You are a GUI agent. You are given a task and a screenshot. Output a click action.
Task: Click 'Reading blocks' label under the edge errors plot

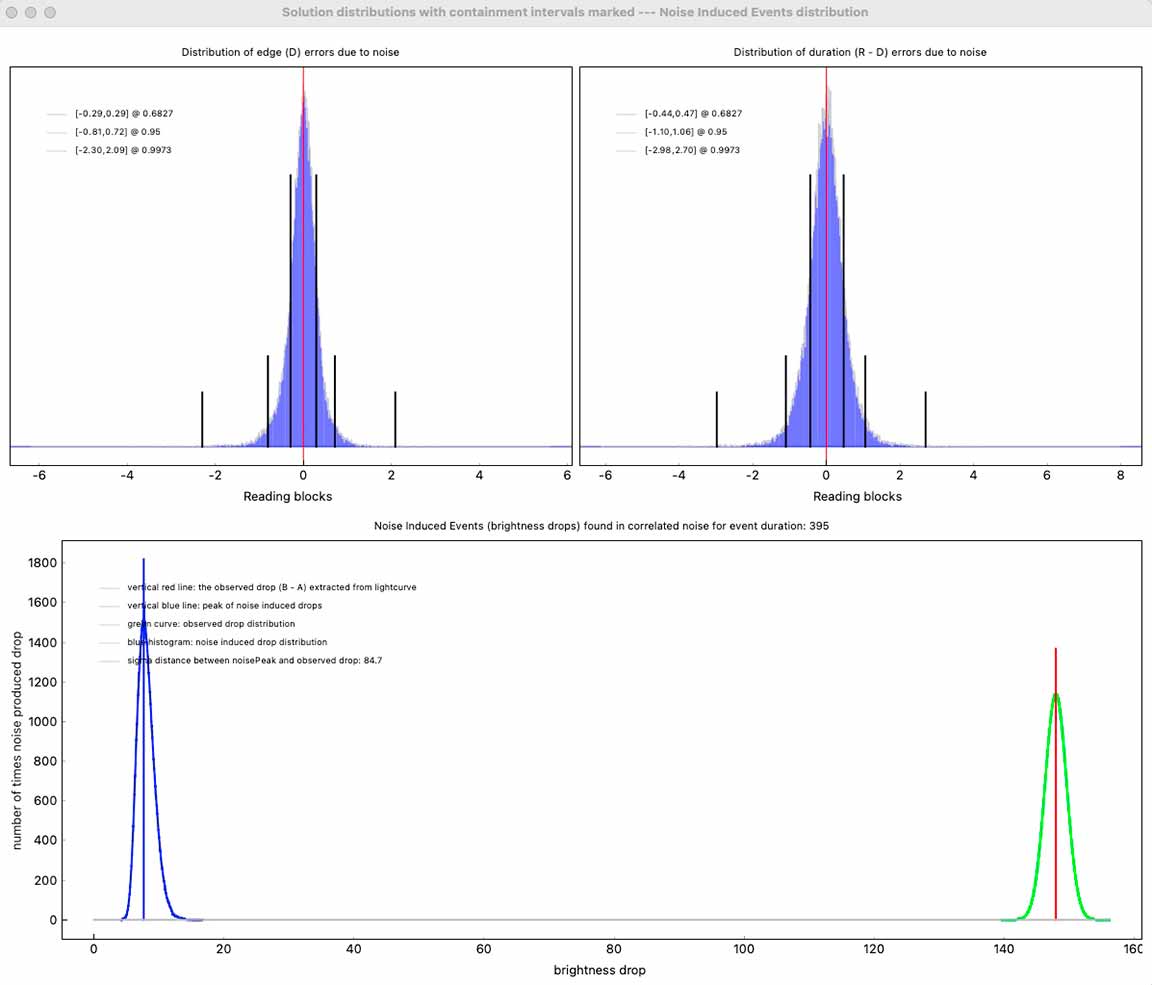point(288,496)
